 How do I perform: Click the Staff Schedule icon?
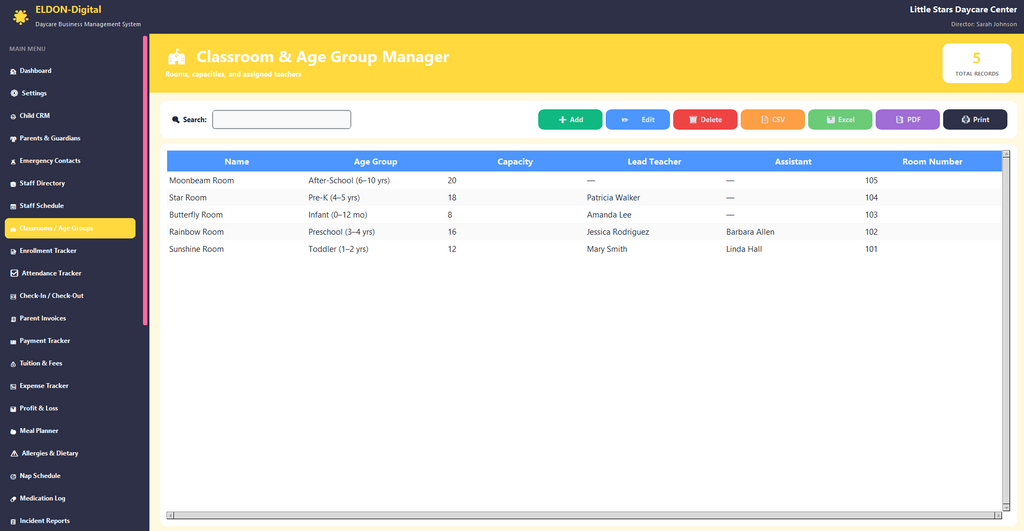(13, 206)
